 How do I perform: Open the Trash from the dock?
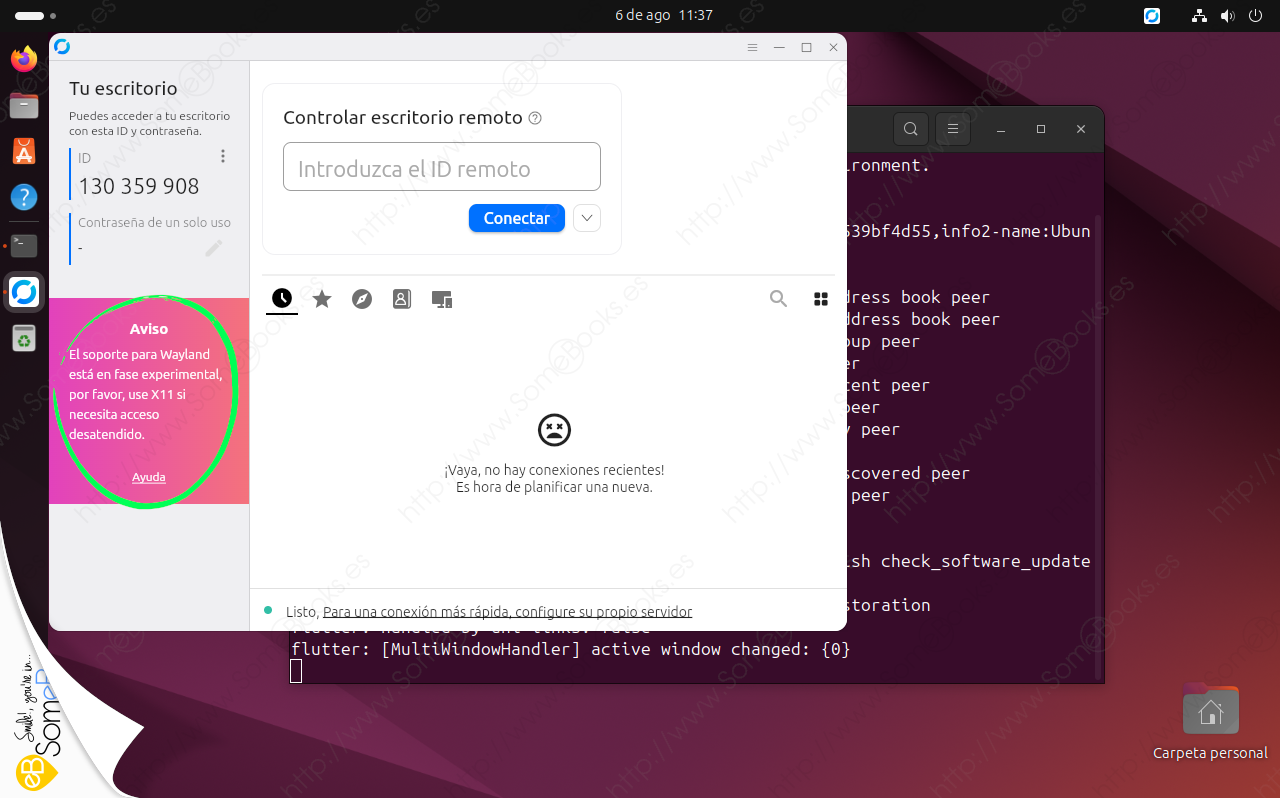coord(24,339)
